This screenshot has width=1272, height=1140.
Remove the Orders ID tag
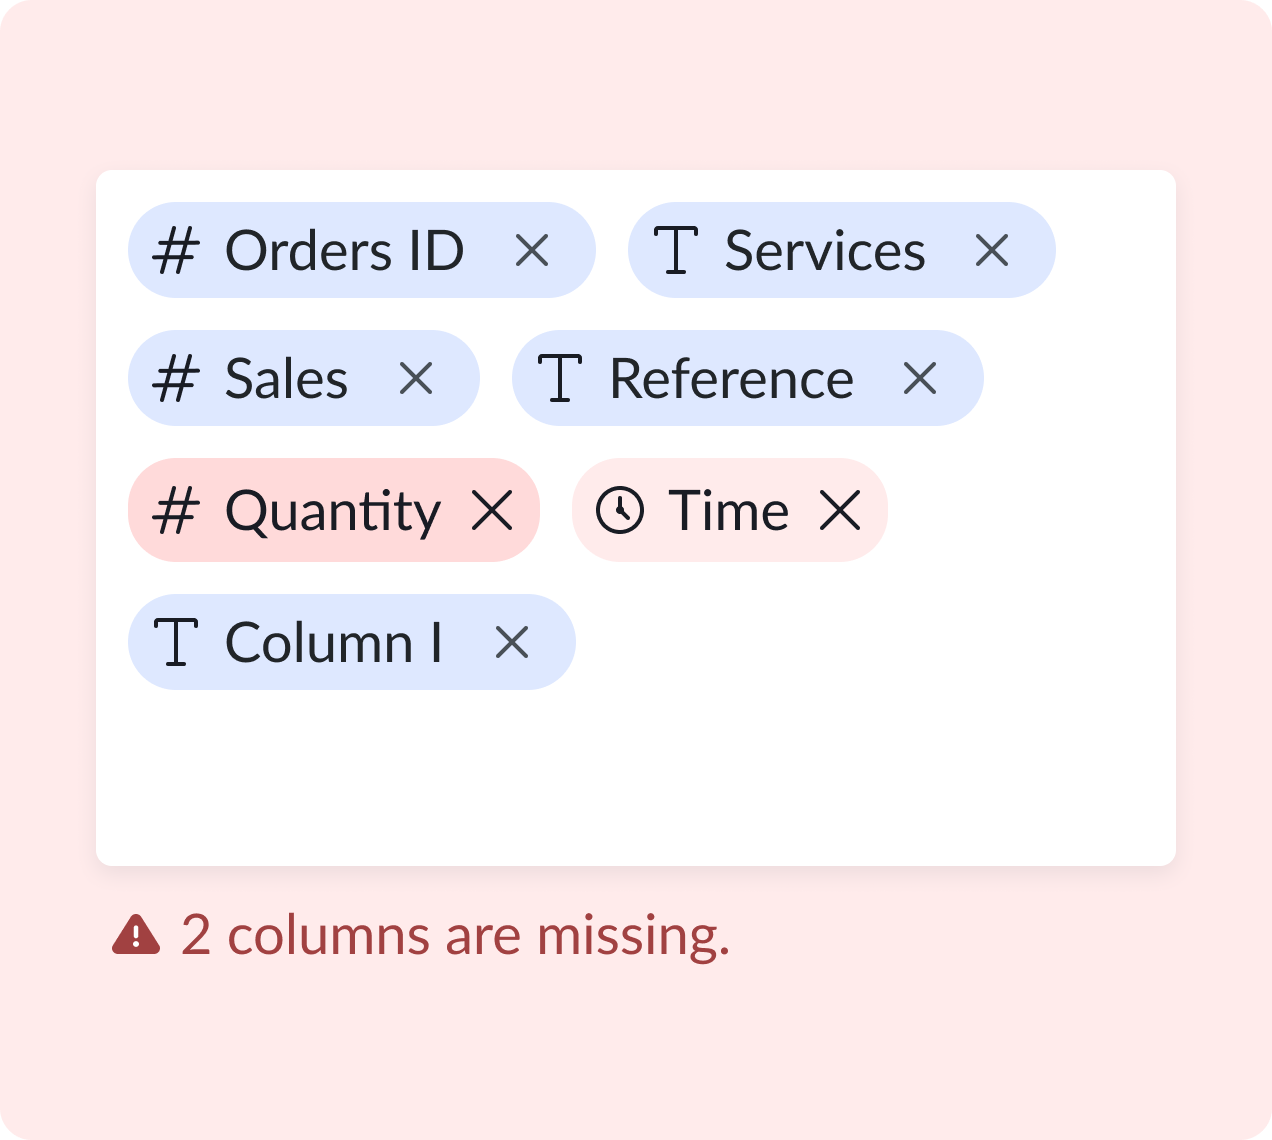pos(532,250)
